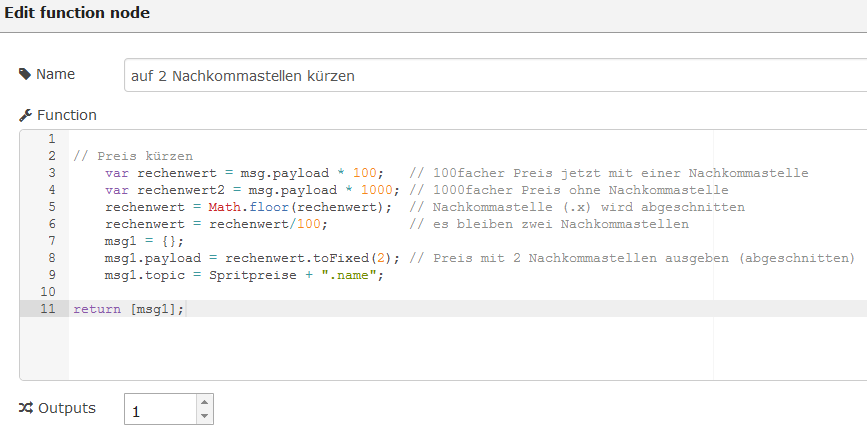Increase Outputs with the up arrow
This screenshot has height=431, width=867.
tap(204, 403)
